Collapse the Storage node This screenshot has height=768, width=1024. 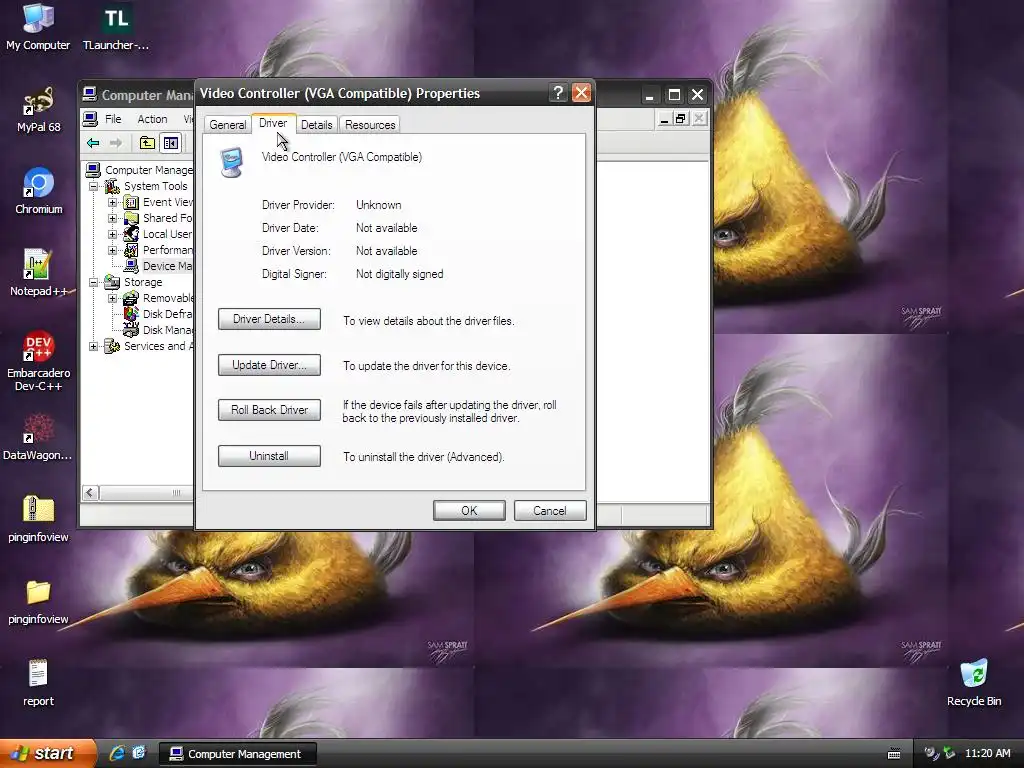tap(94, 283)
